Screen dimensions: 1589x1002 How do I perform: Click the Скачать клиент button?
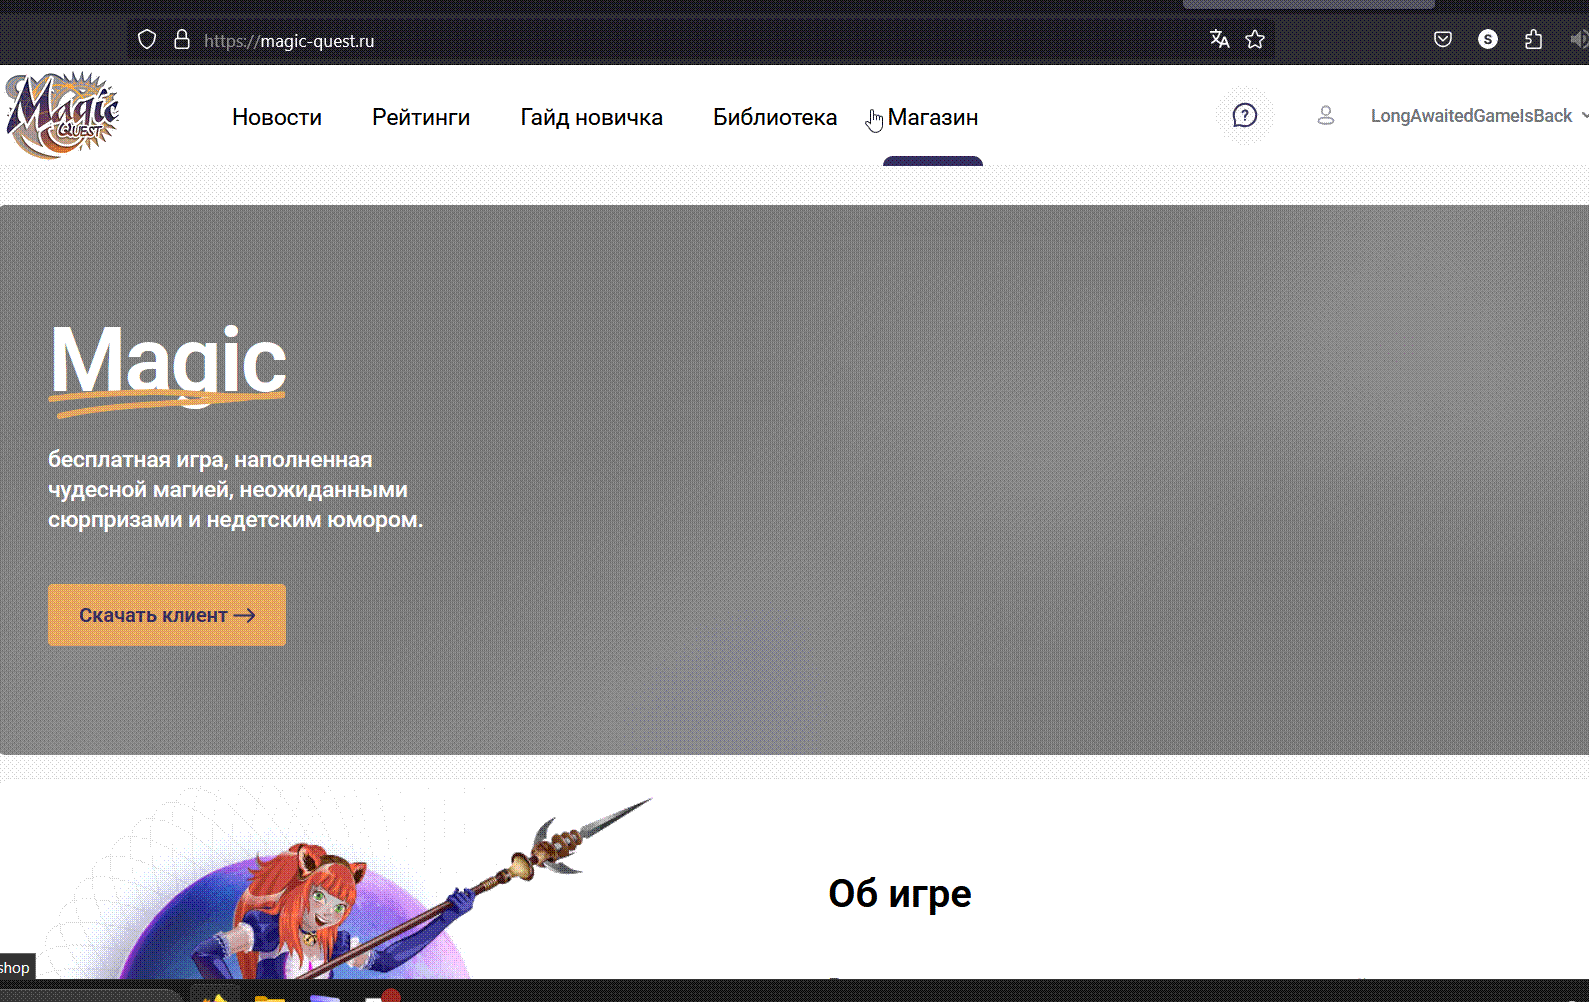click(x=167, y=615)
